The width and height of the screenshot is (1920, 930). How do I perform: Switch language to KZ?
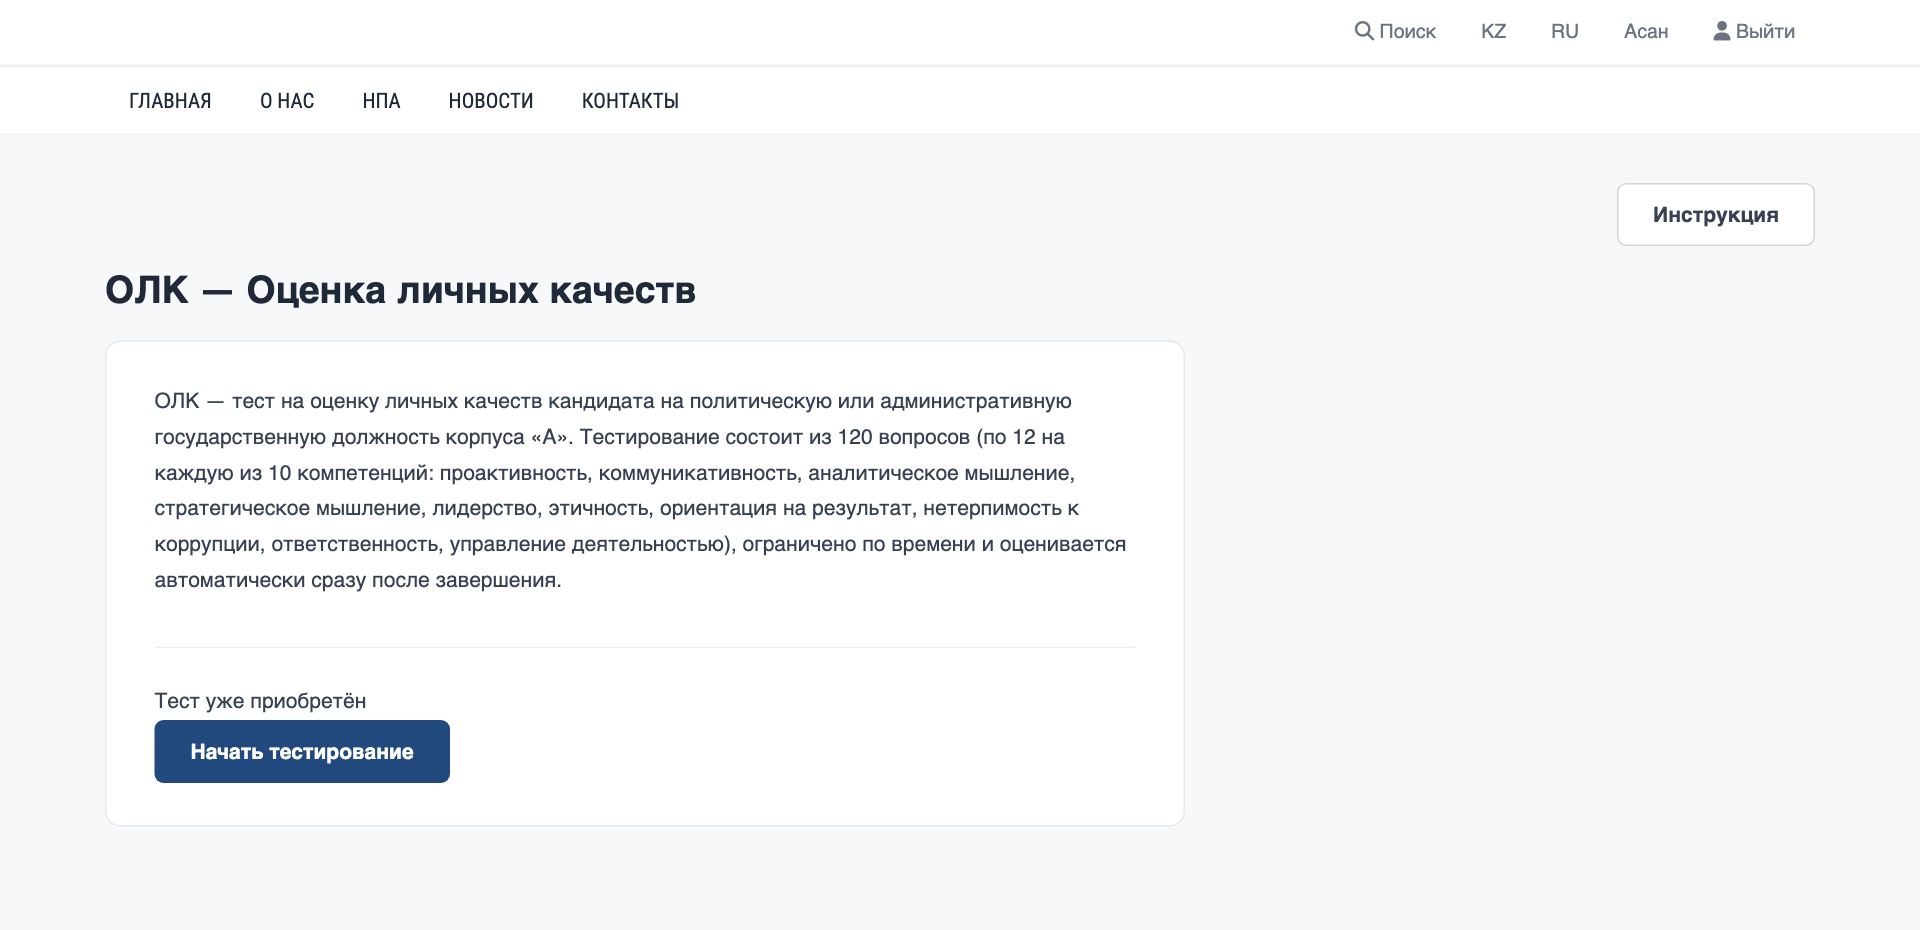(1493, 31)
